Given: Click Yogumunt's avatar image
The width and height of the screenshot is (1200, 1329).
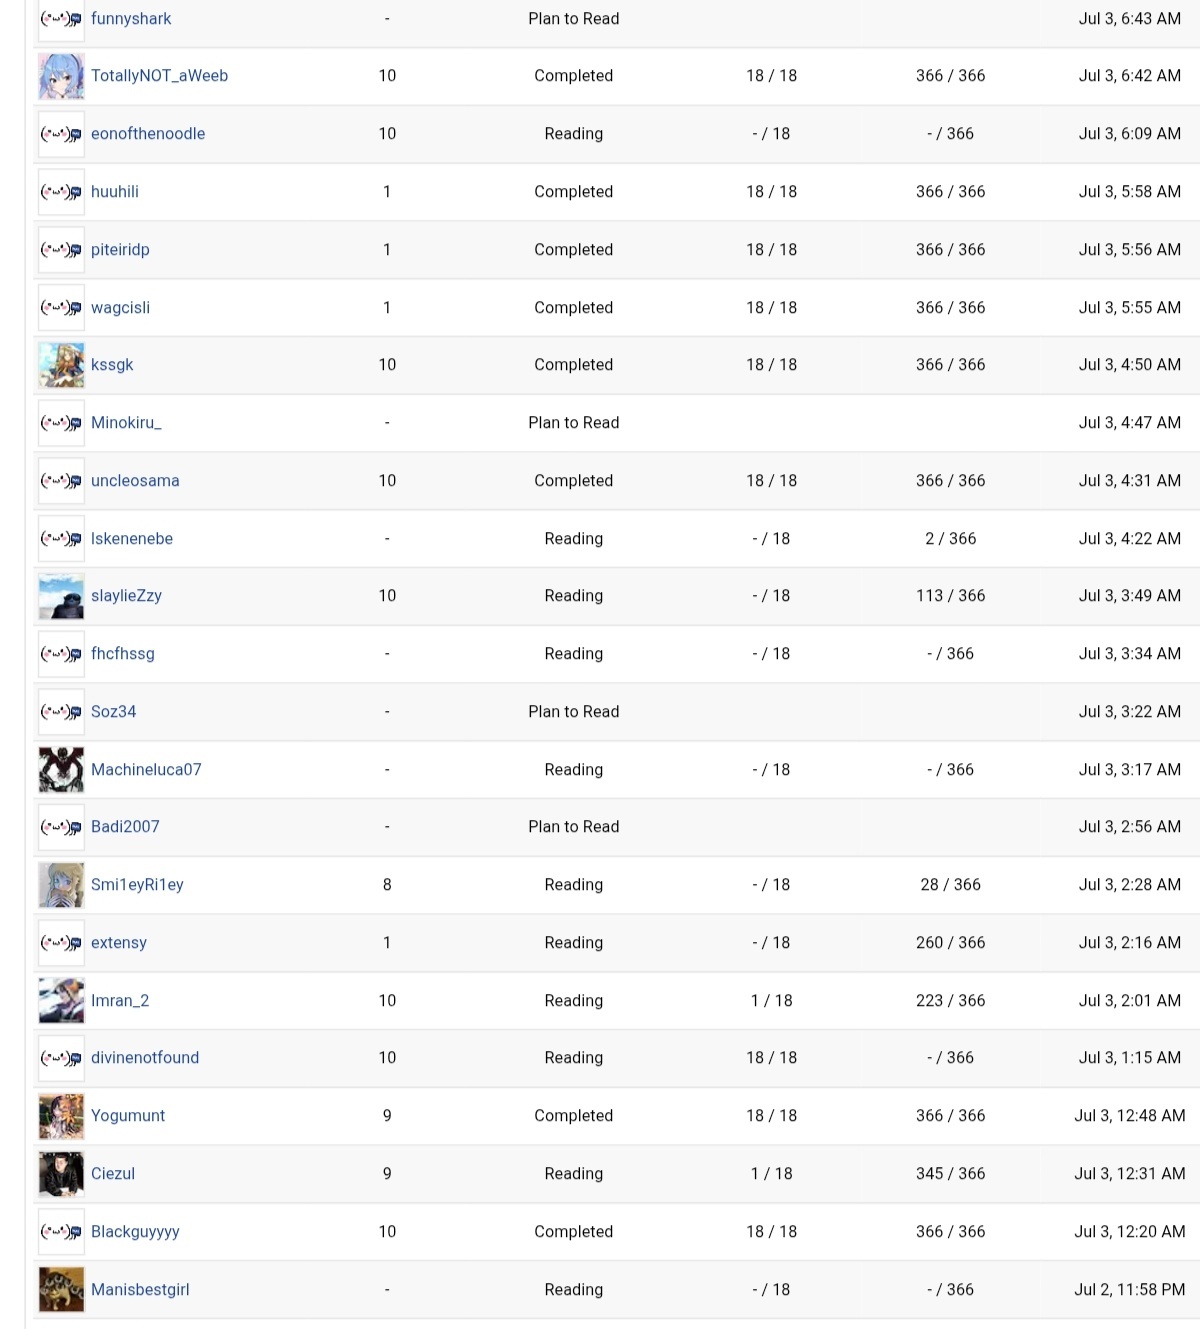Looking at the screenshot, I should (x=61, y=1117).
